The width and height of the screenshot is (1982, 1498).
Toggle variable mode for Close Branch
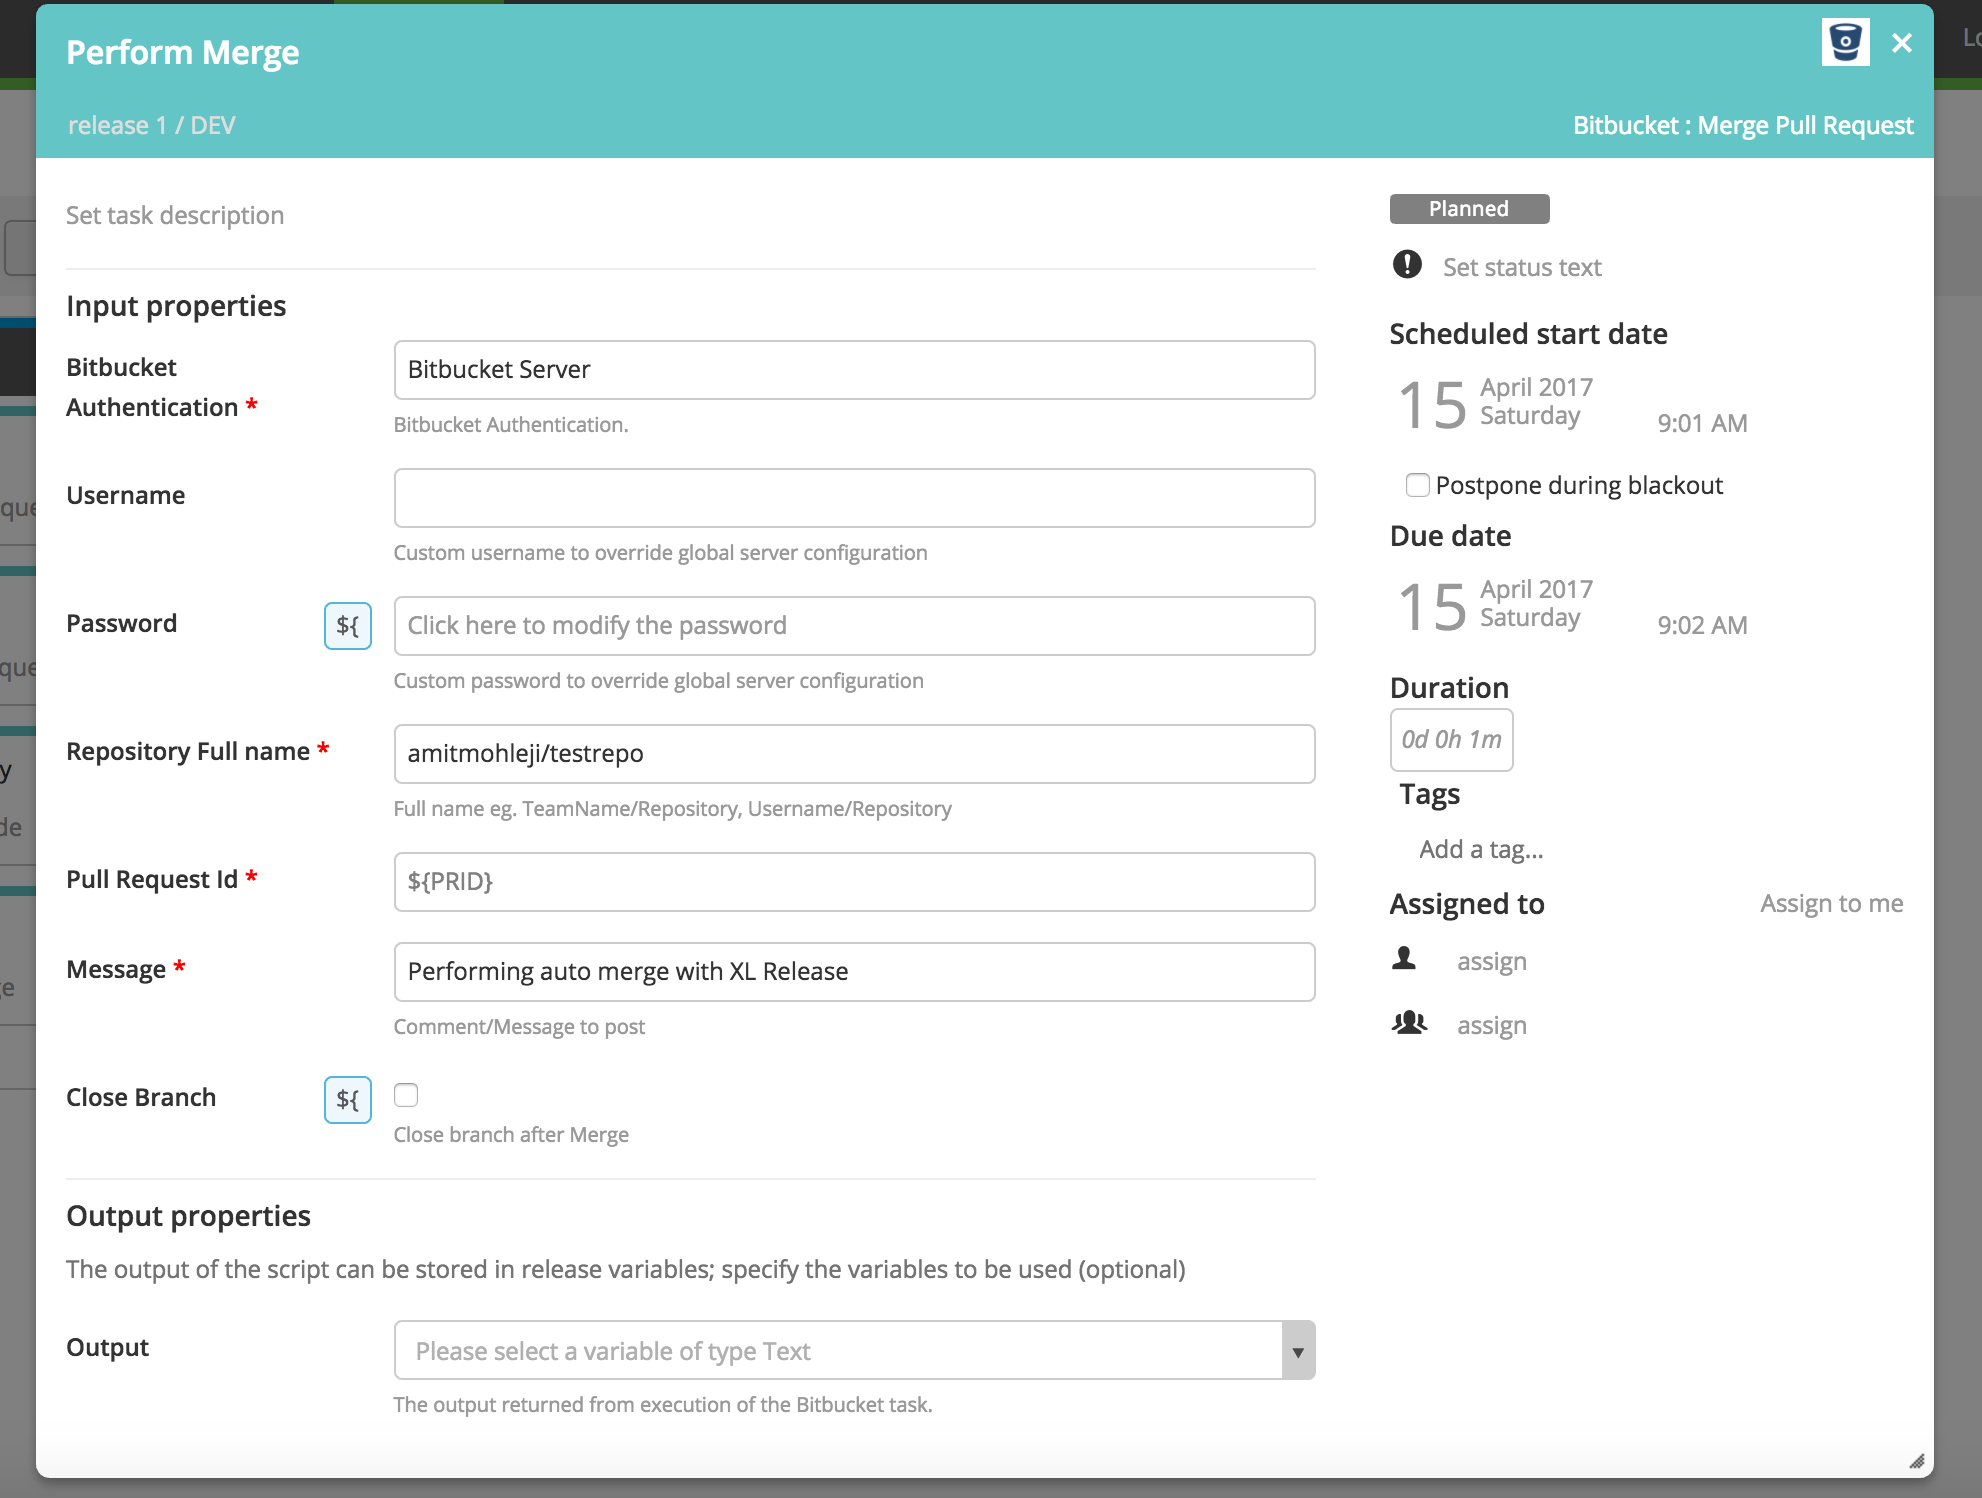coord(347,1100)
